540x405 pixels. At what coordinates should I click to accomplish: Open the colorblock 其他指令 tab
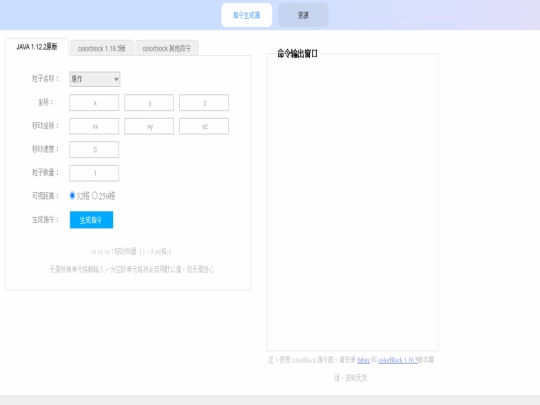click(167, 48)
